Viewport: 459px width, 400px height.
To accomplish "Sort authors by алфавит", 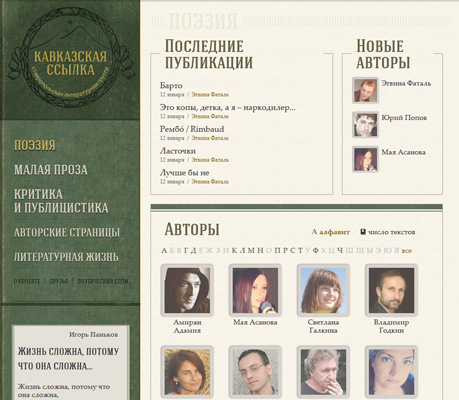I will click(x=331, y=232).
